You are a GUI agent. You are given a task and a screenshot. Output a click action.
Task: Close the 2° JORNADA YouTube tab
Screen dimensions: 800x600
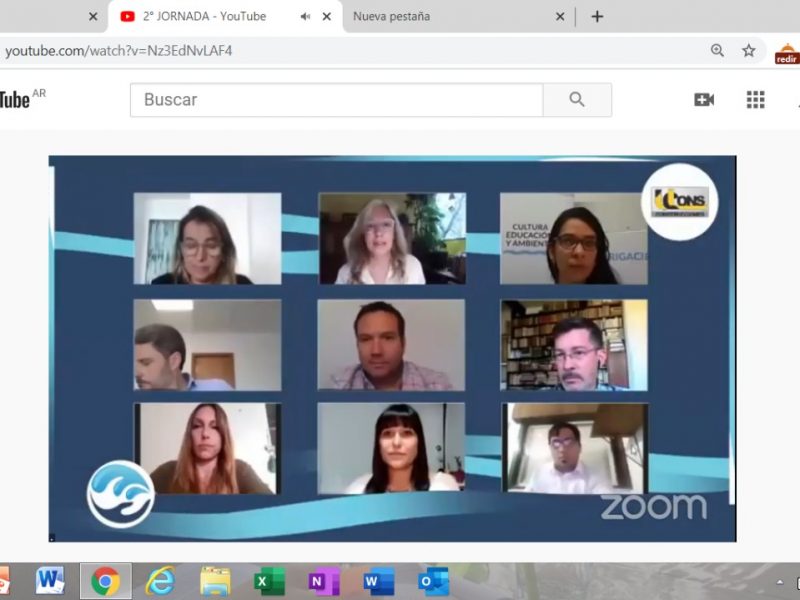pyautogui.click(x=326, y=16)
